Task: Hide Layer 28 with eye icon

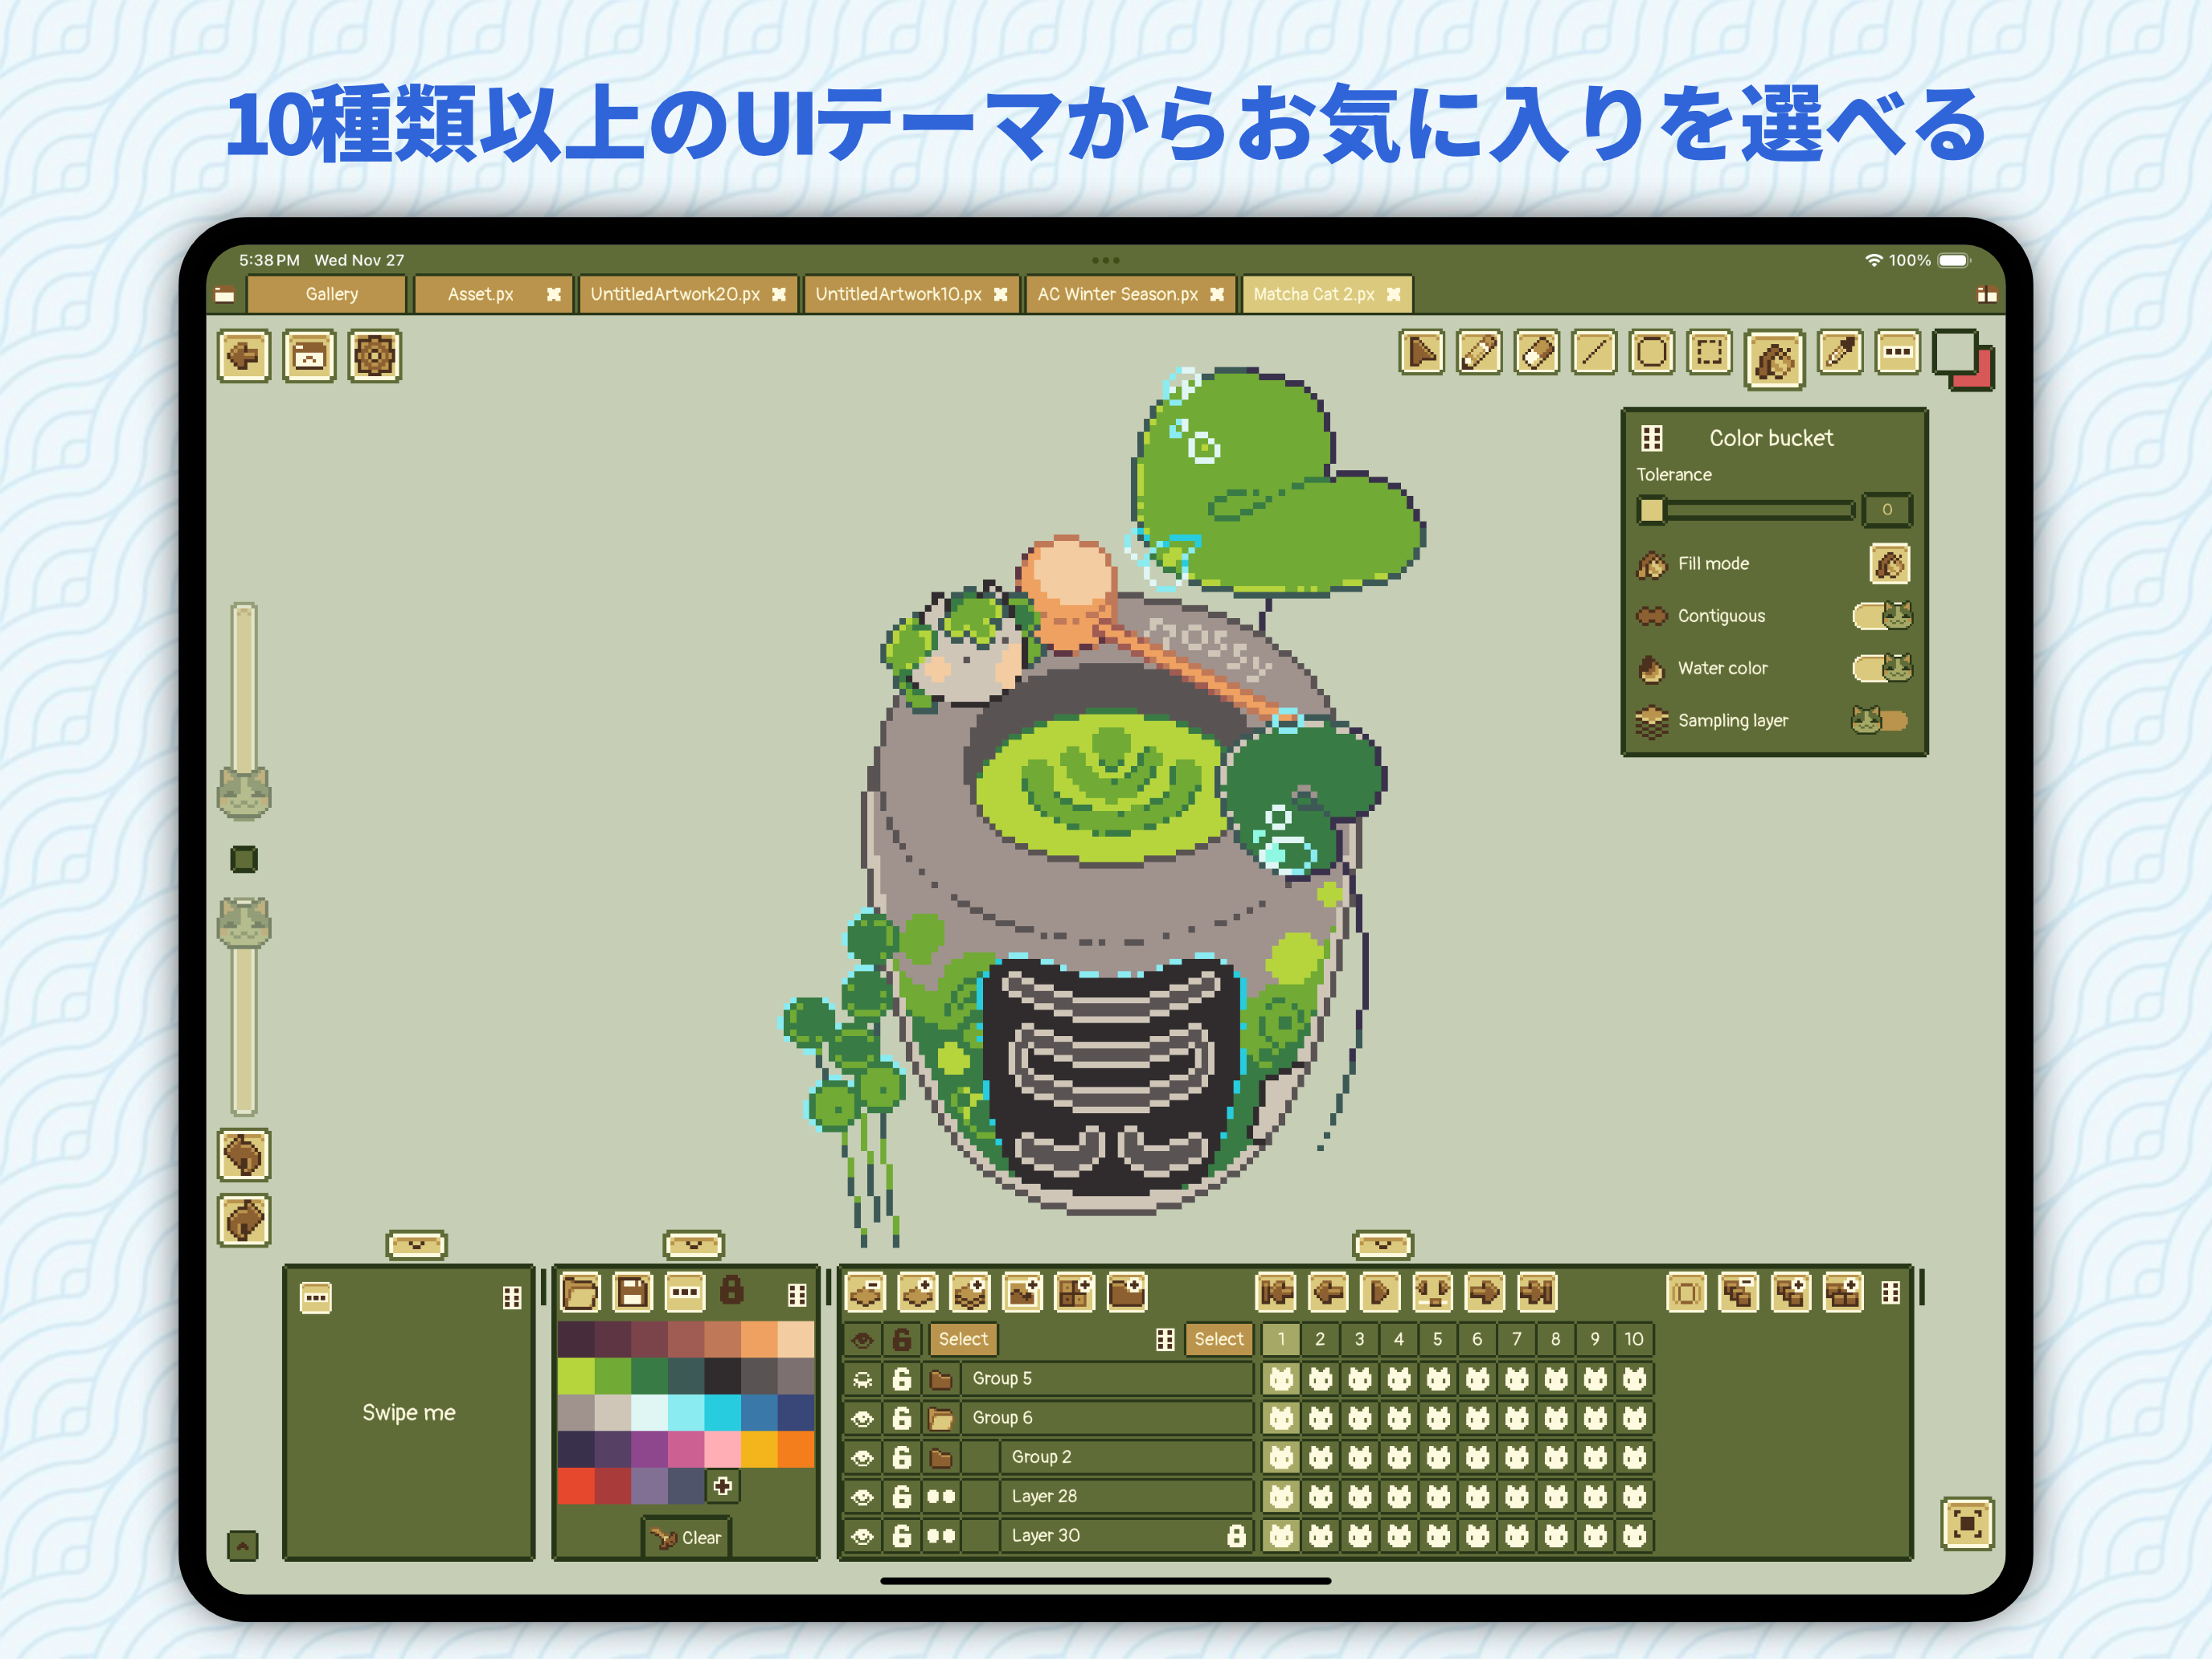Action: coord(862,1497)
